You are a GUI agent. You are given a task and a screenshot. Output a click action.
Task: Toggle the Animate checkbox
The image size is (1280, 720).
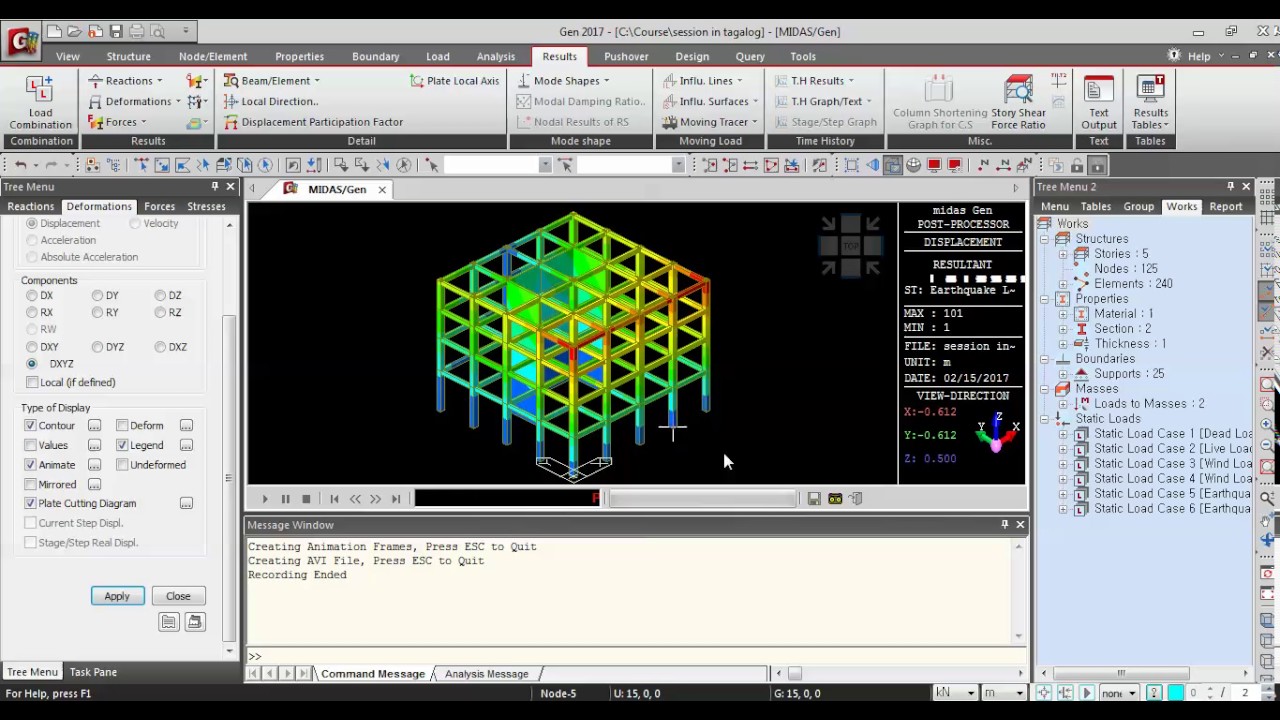tap(30, 464)
